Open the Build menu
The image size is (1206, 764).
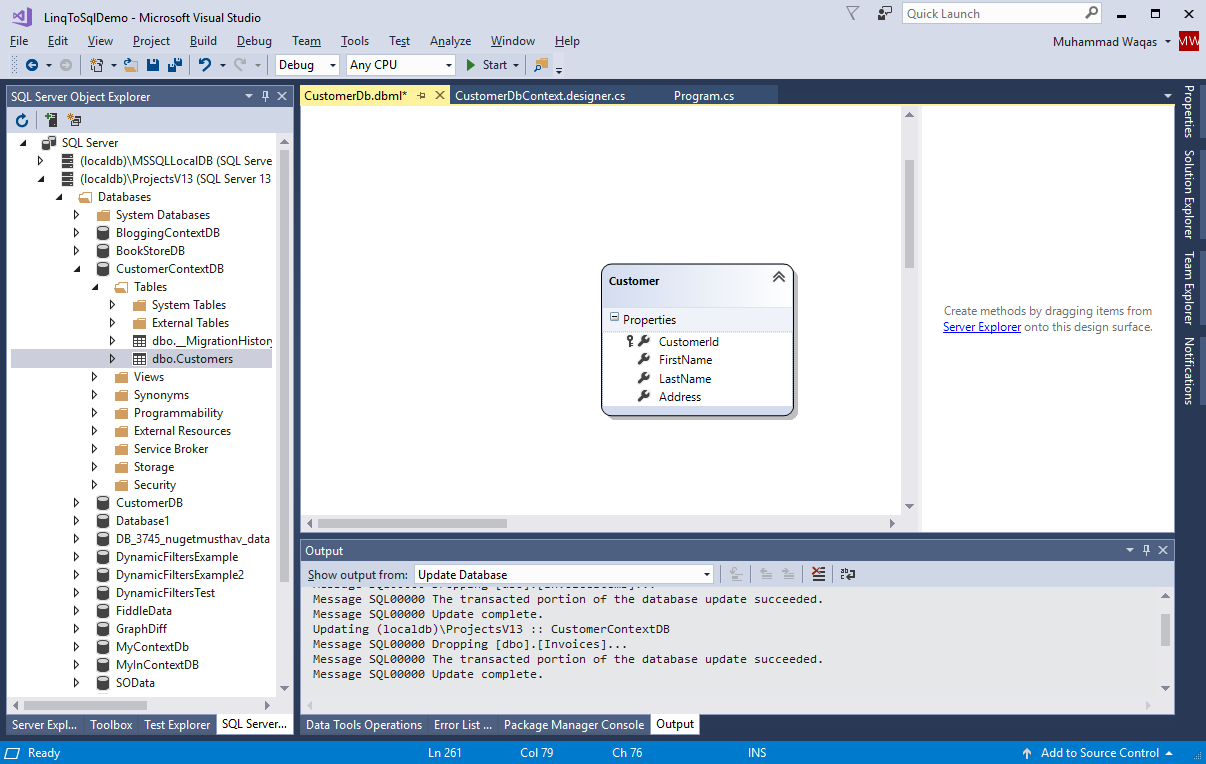pyautogui.click(x=203, y=41)
